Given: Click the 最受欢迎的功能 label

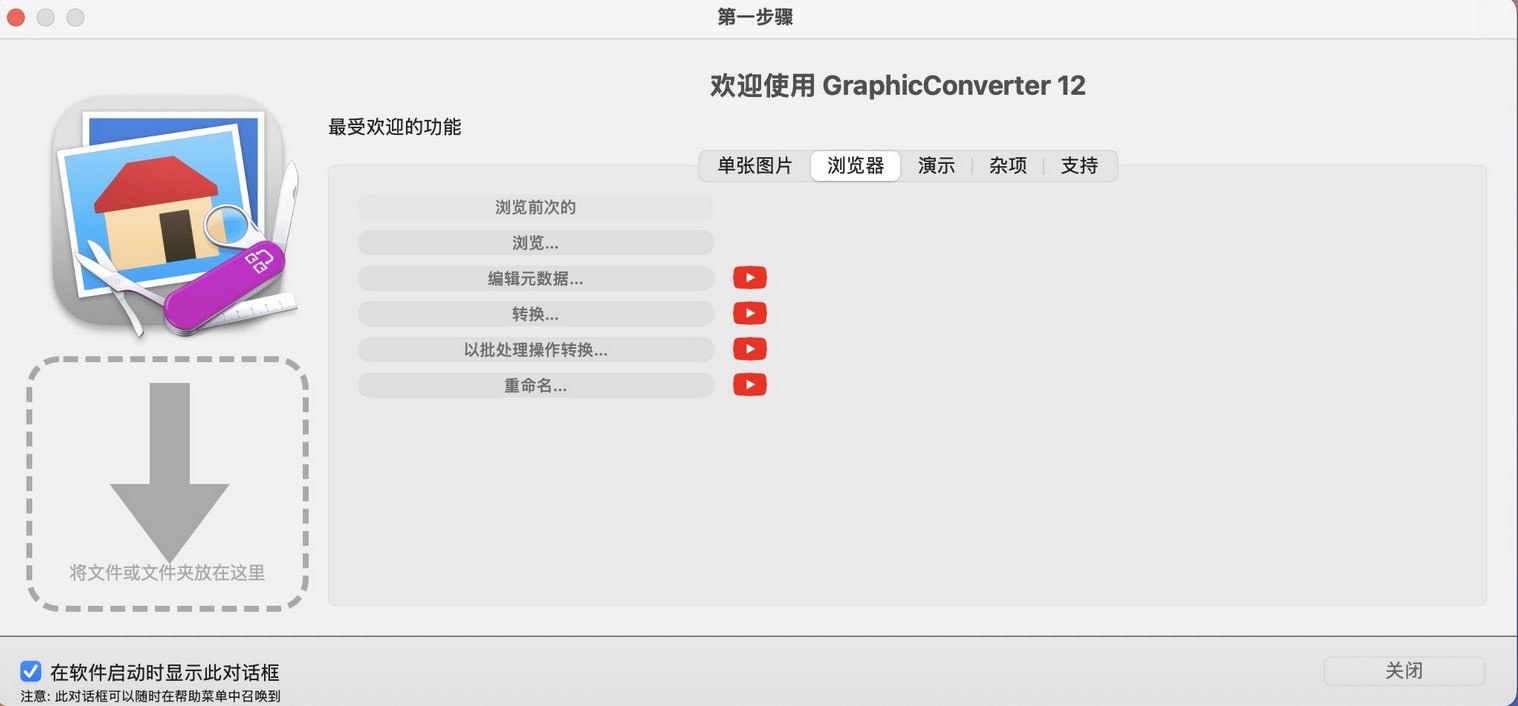Looking at the screenshot, I should [395, 127].
